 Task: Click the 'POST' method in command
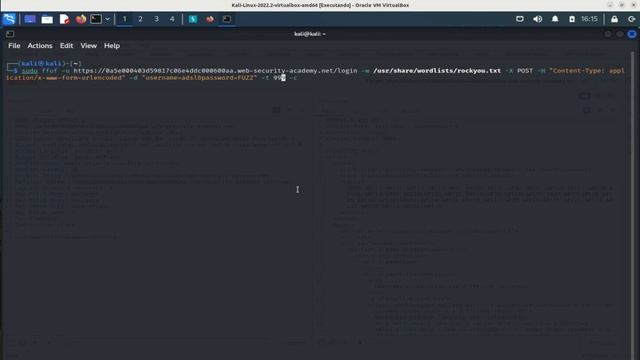point(525,71)
